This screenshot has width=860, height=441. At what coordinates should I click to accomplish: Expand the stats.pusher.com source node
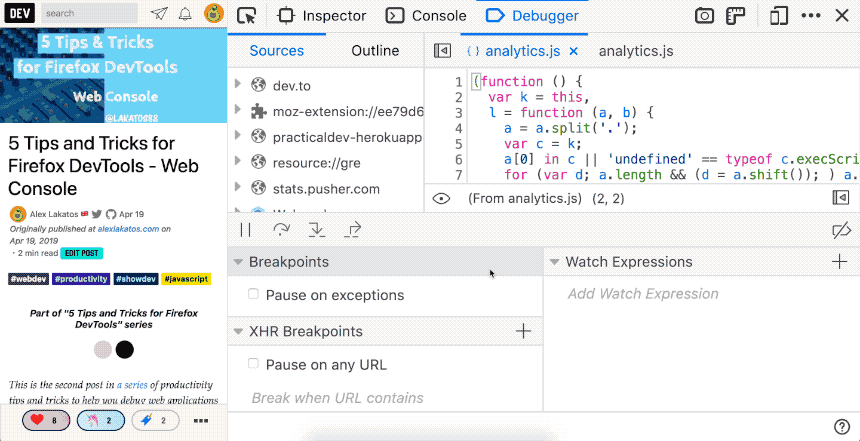tap(237, 188)
